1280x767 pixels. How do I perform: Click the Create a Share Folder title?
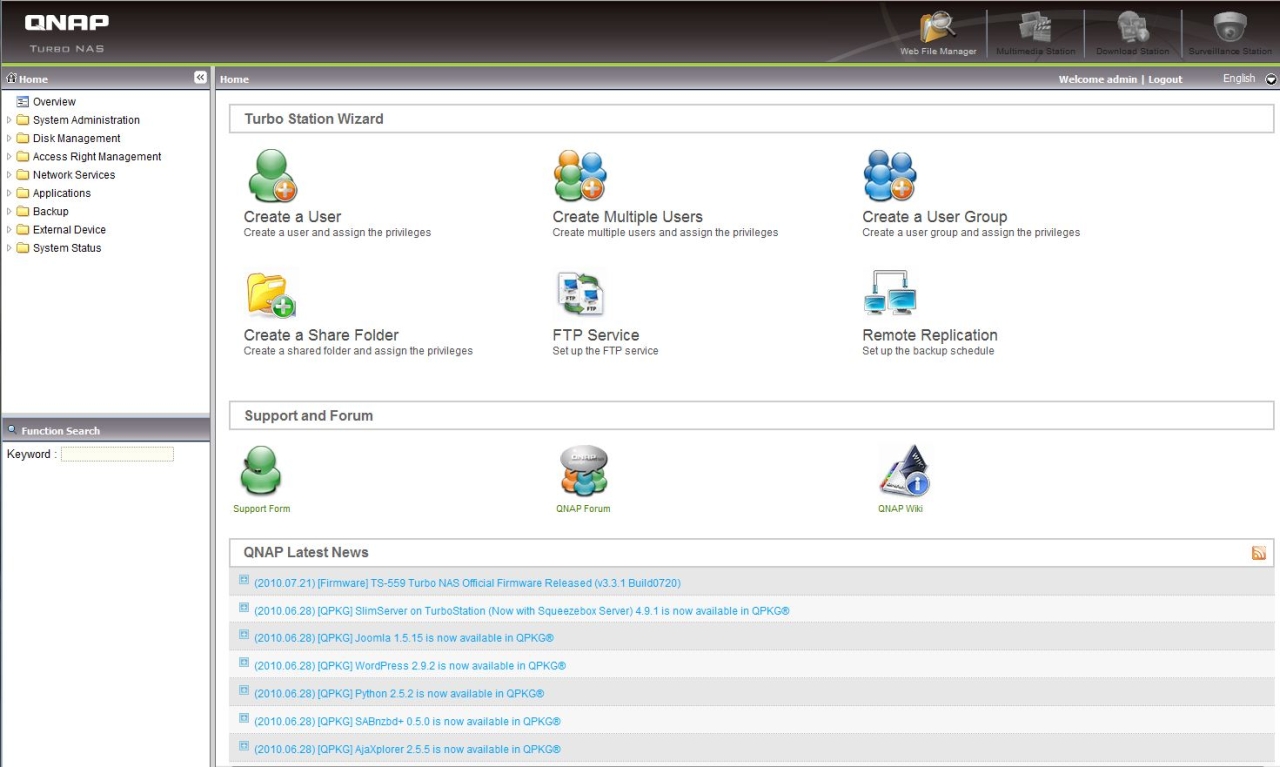[321, 335]
